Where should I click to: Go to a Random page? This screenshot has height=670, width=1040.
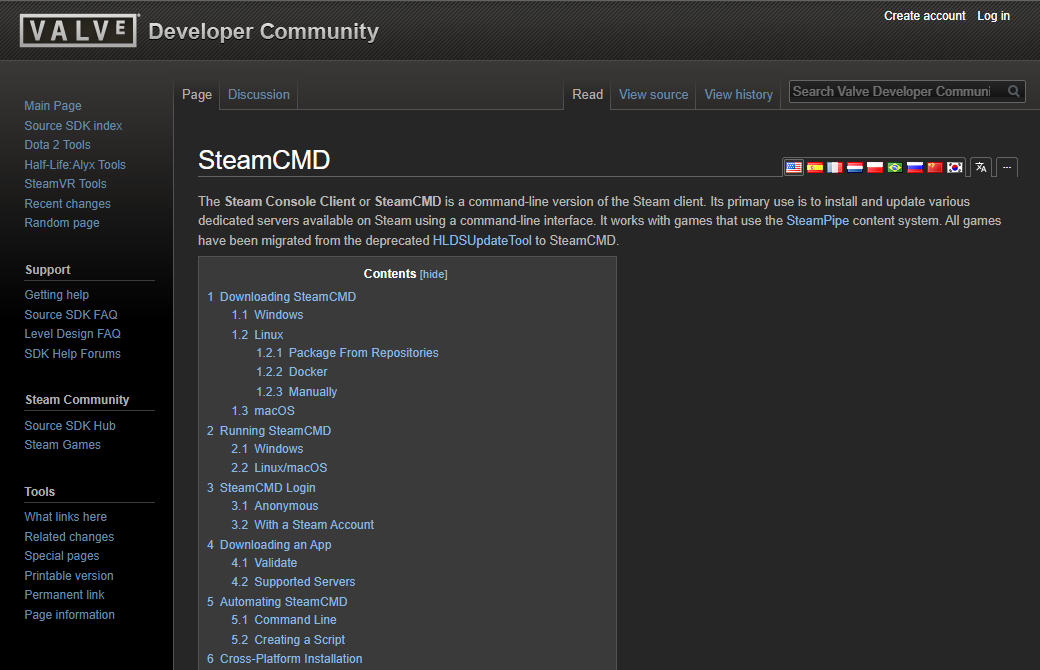(x=62, y=223)
